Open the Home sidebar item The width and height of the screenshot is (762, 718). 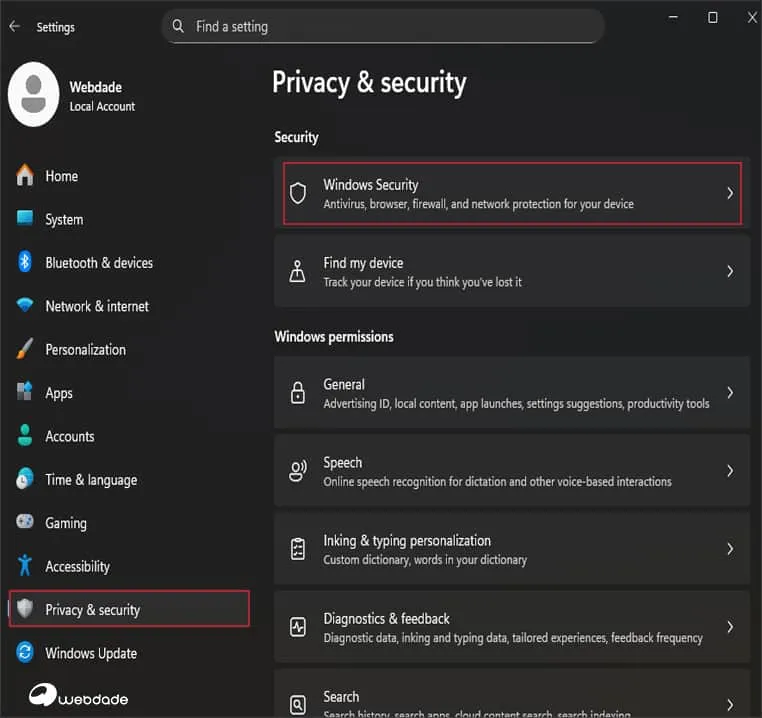tap(129, 176)
